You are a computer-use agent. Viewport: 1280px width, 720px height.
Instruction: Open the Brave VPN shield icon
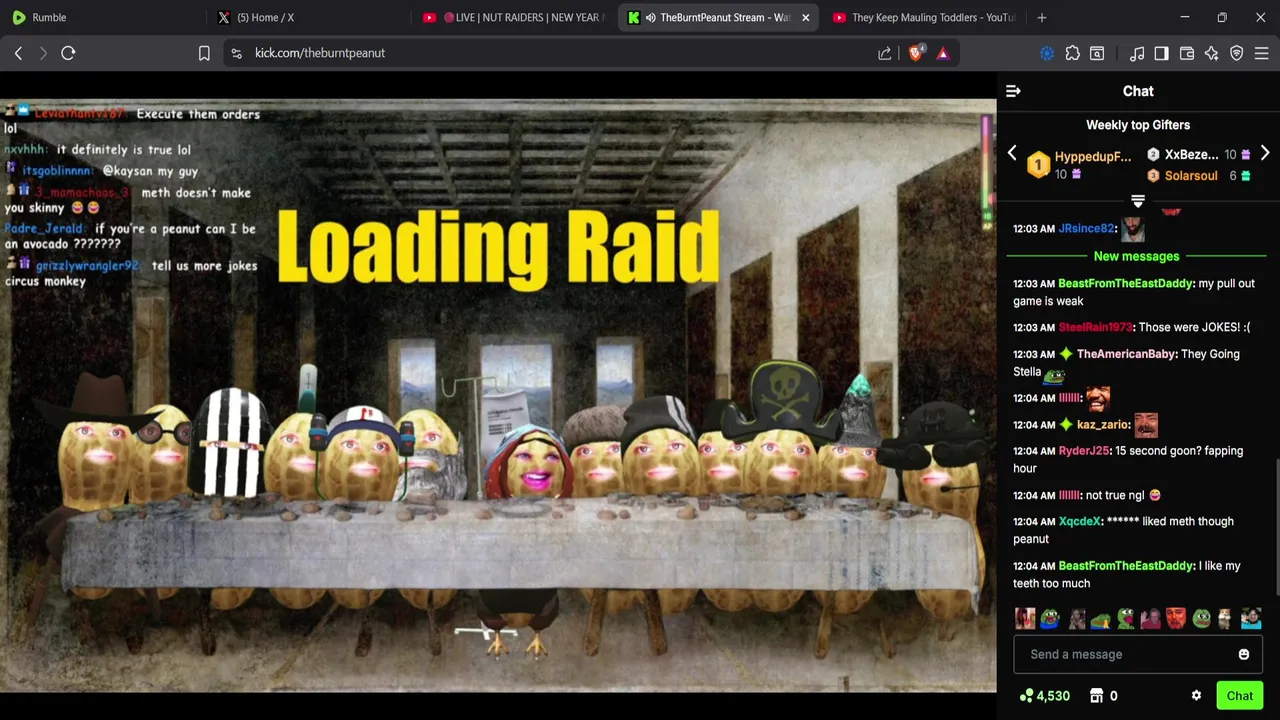1237,53
